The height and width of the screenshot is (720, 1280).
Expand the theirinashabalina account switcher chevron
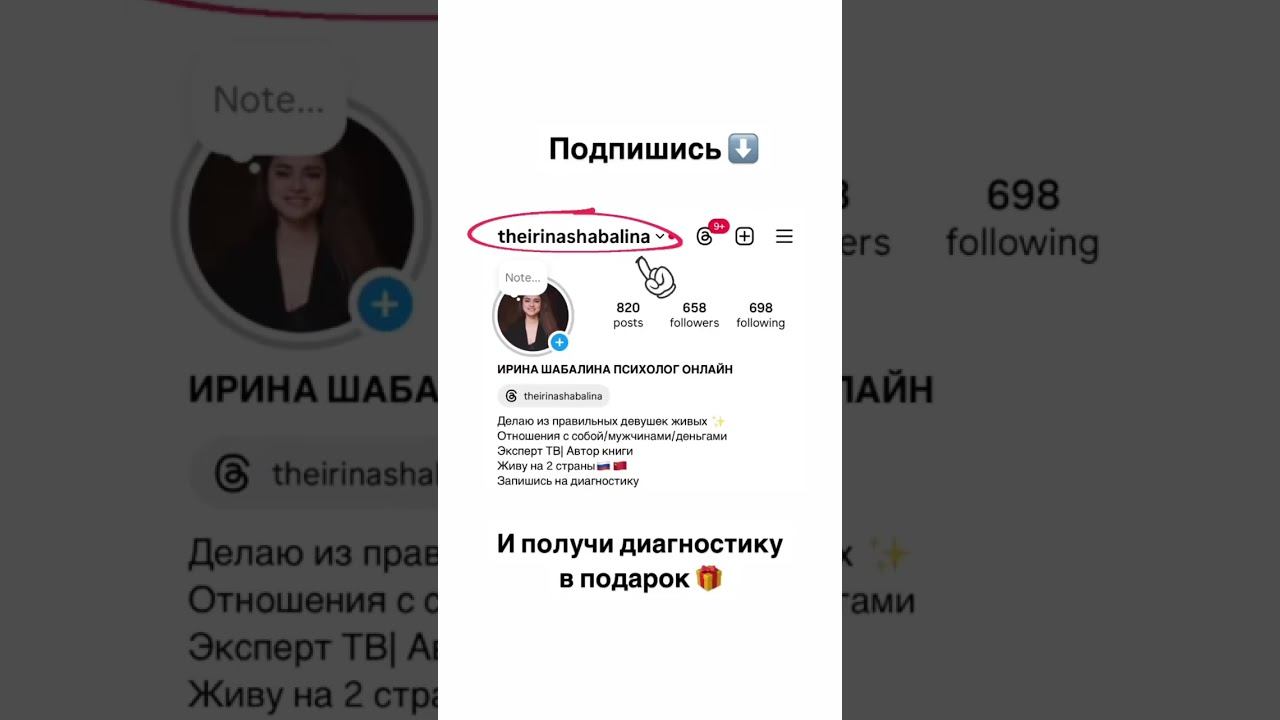click(x=660, y=237)
